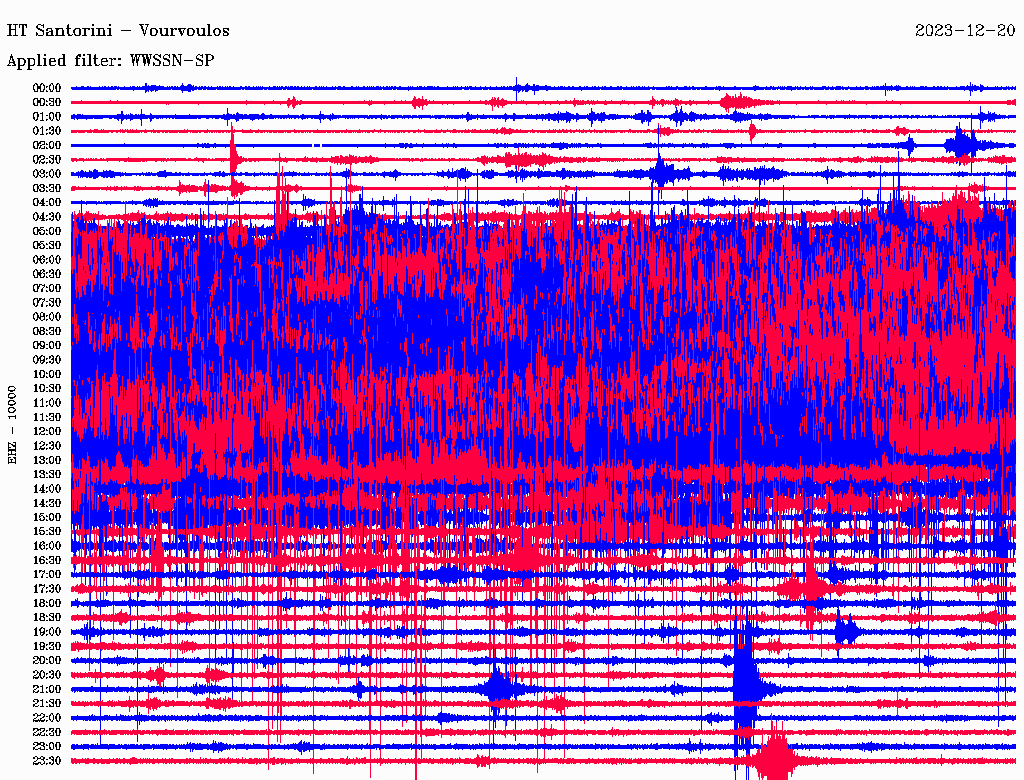Click the 01:00 time label
The image size is (1024, 780).
click(x=47, y=117)
